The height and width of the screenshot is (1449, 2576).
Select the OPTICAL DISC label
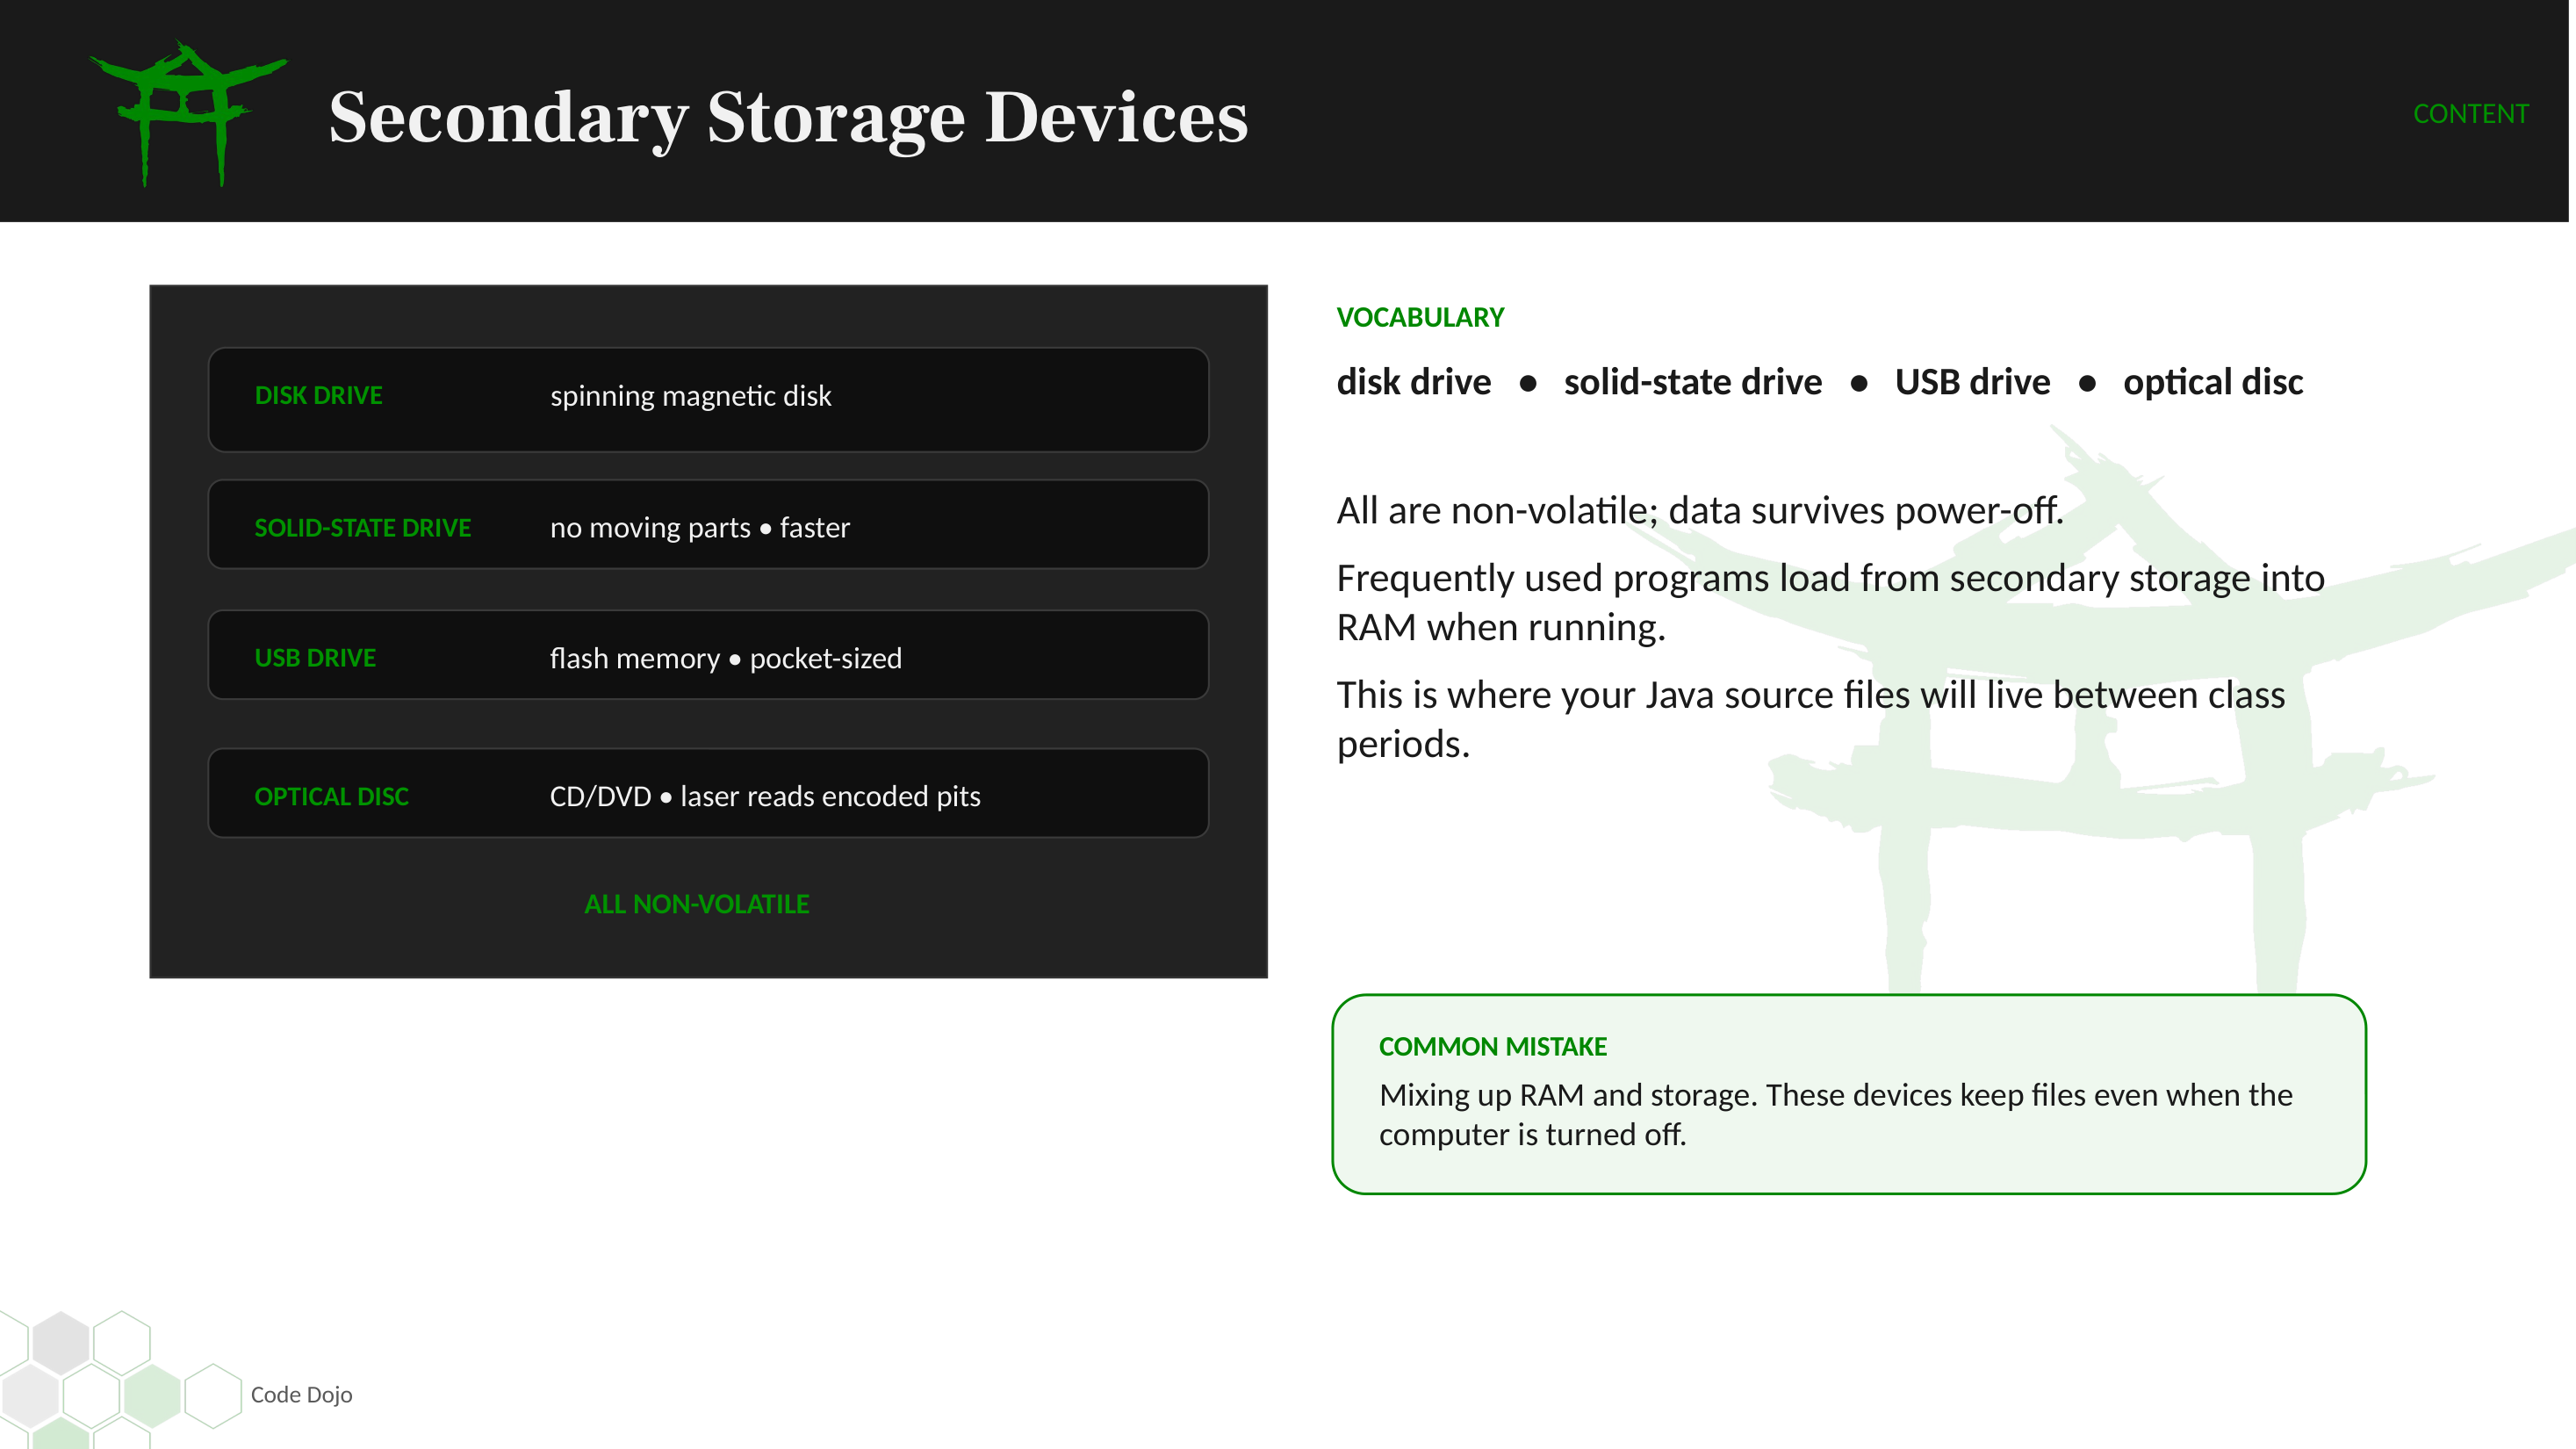pyautogui.click(x=331, y=796)
